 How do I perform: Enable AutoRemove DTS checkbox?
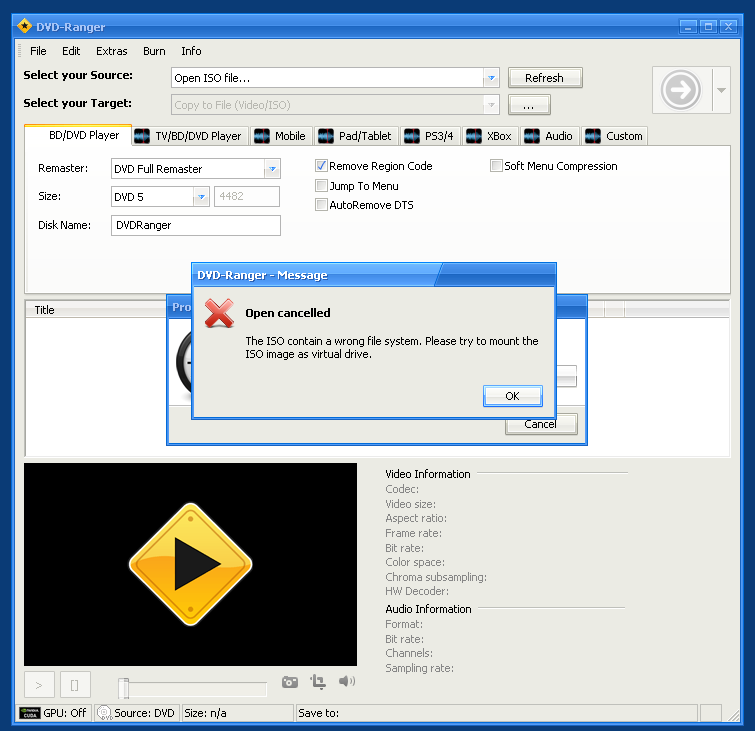[x=321, y=205]
